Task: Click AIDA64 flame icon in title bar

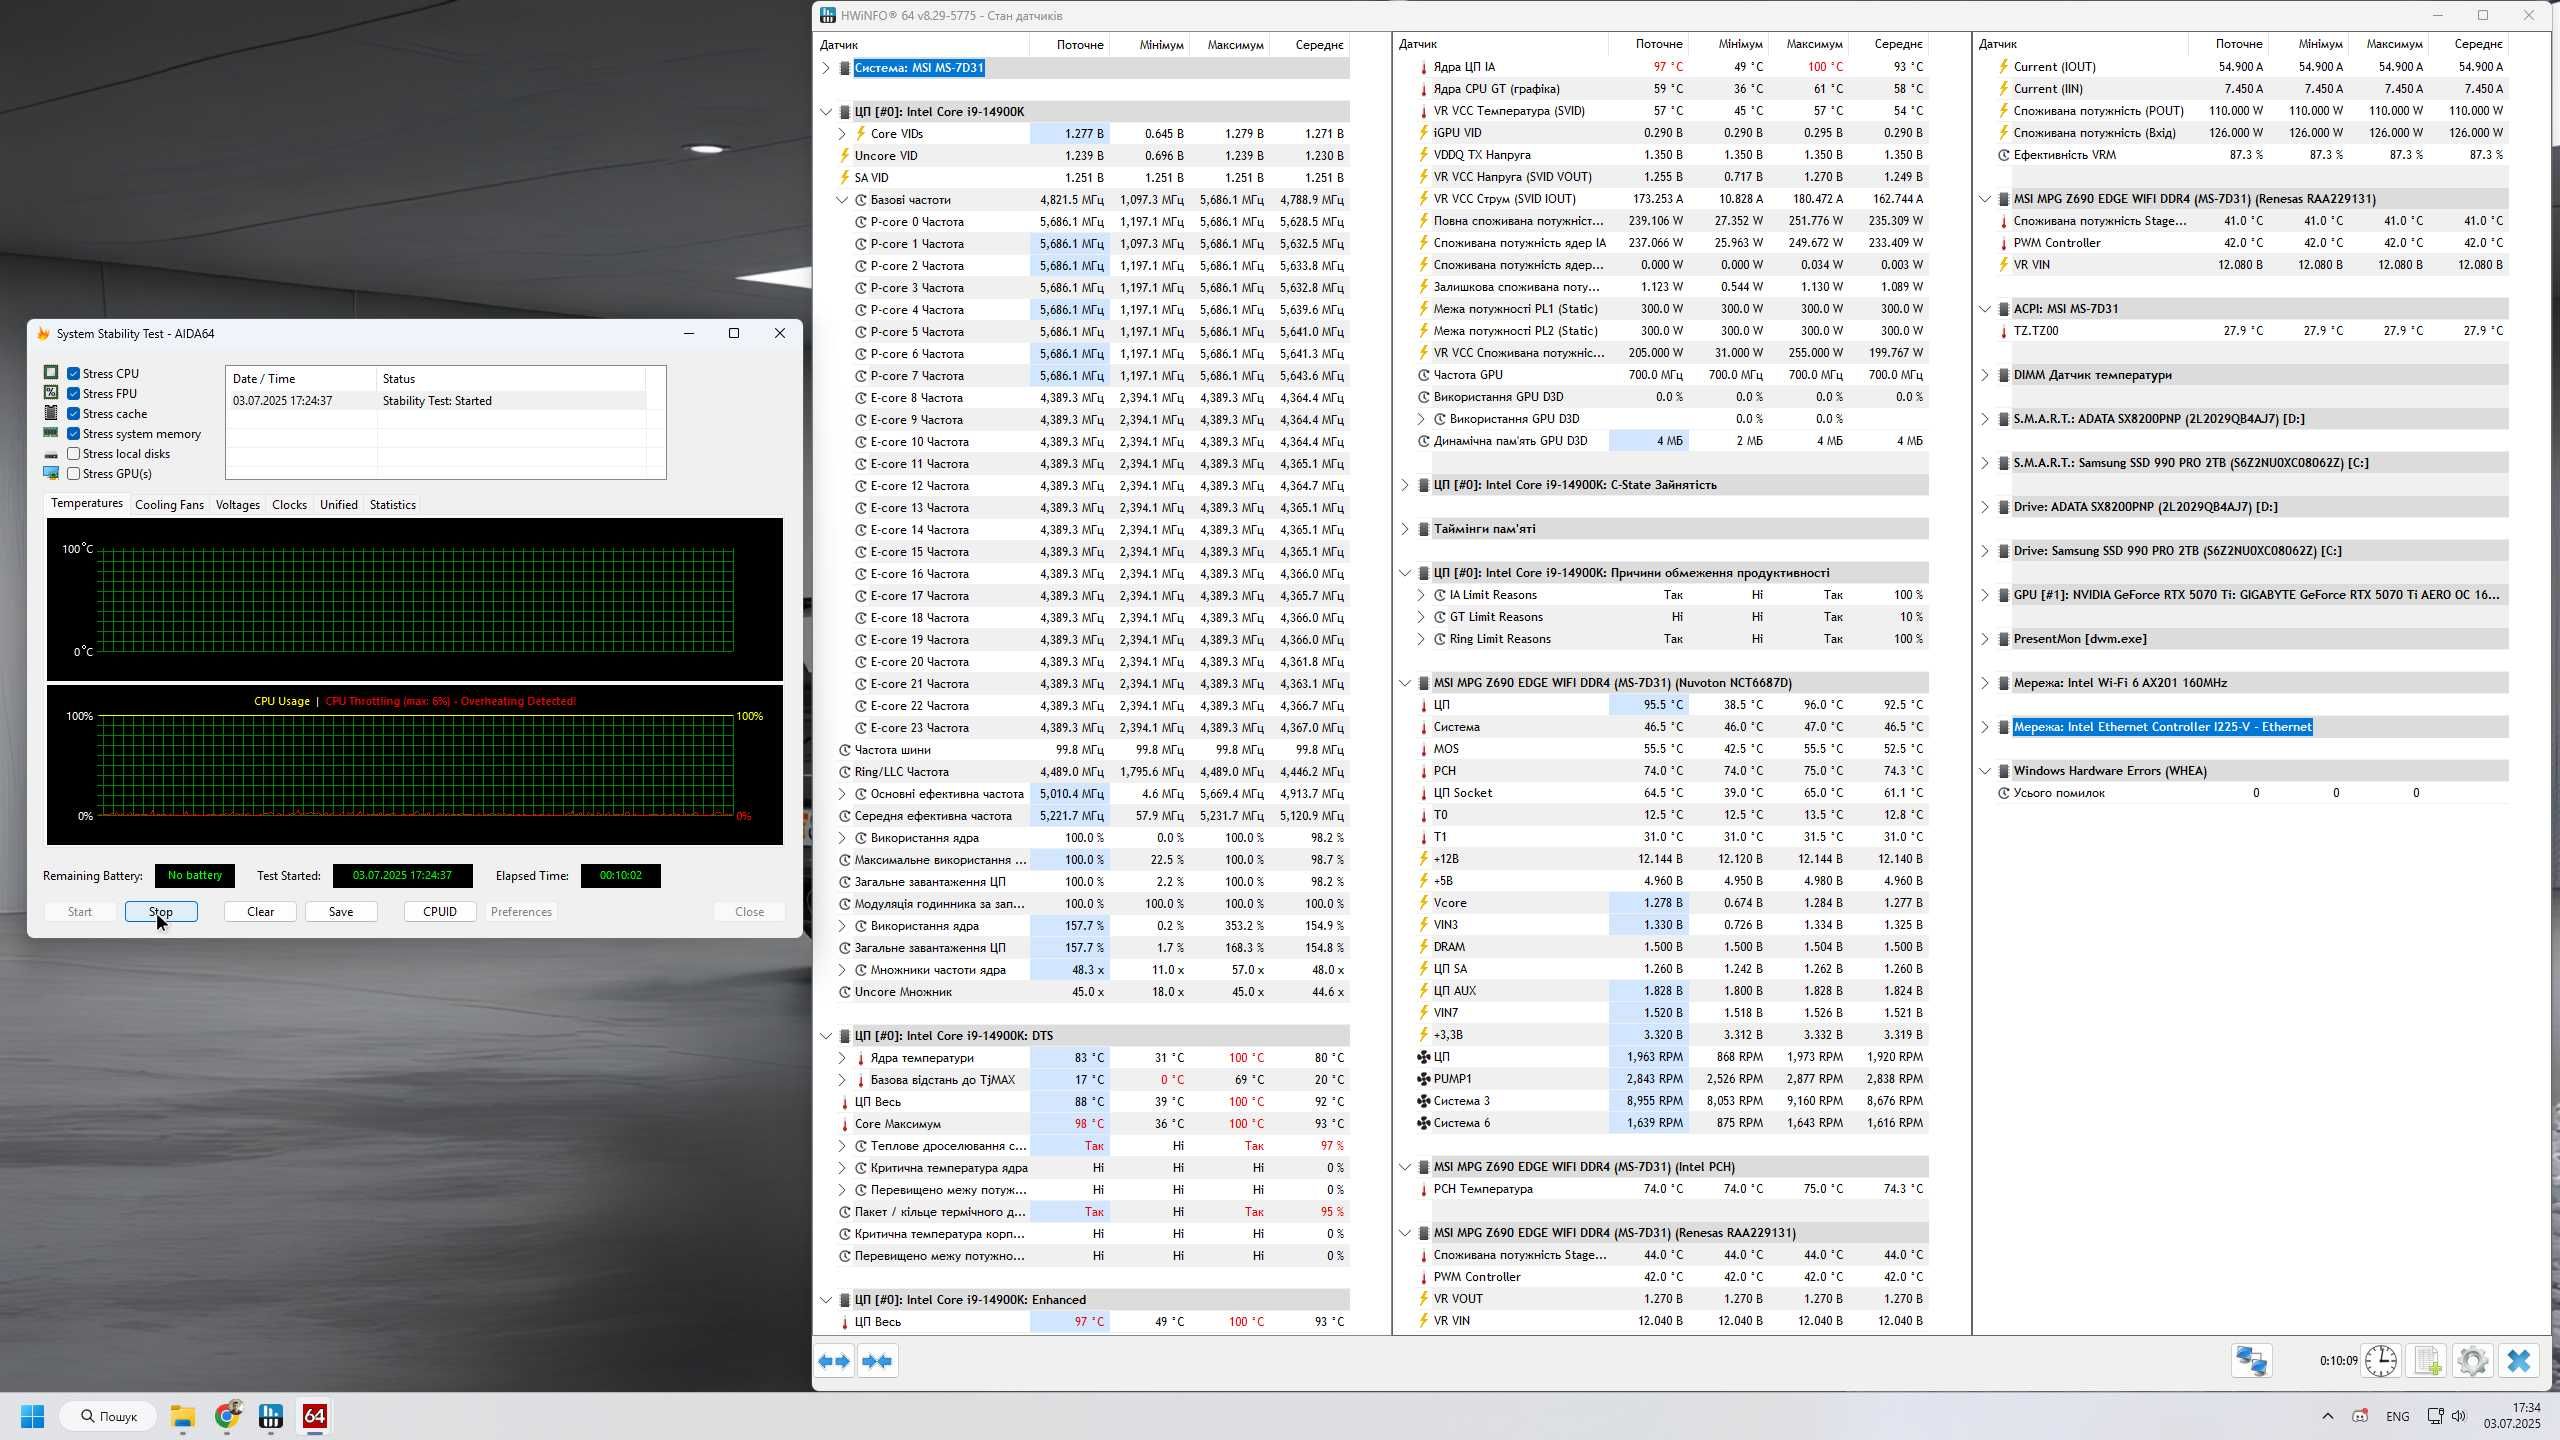Action: click(43, 333)
